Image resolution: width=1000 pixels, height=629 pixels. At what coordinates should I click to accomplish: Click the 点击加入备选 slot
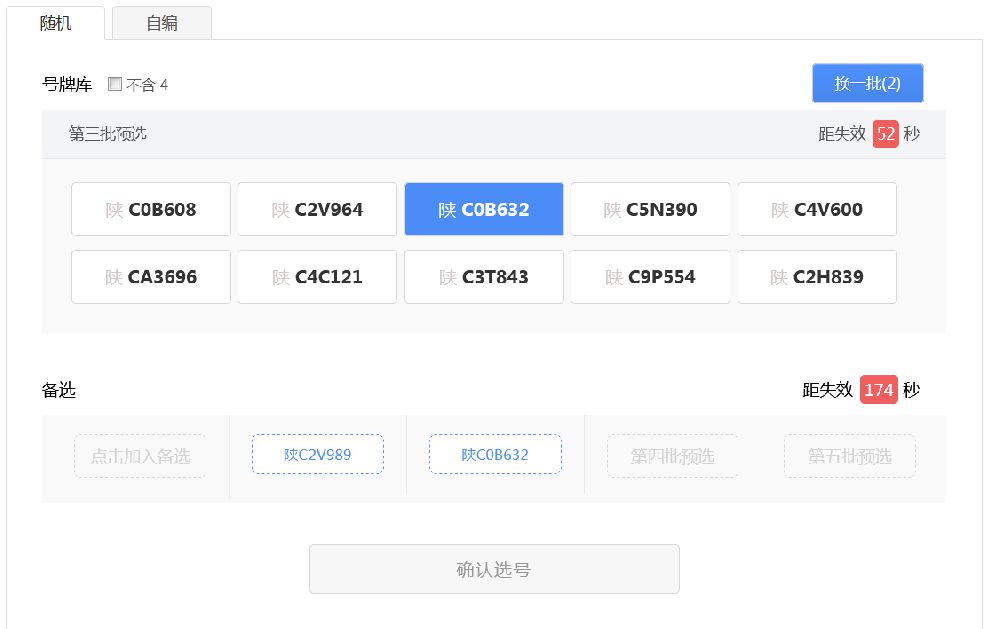140,456
